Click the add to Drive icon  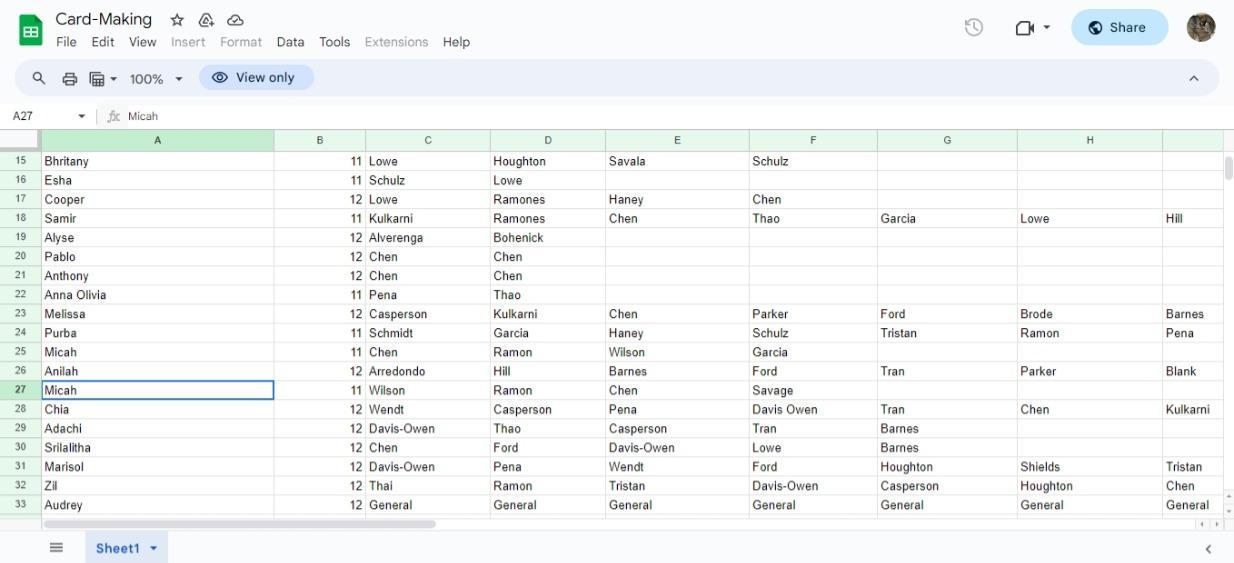coord(206,20)
